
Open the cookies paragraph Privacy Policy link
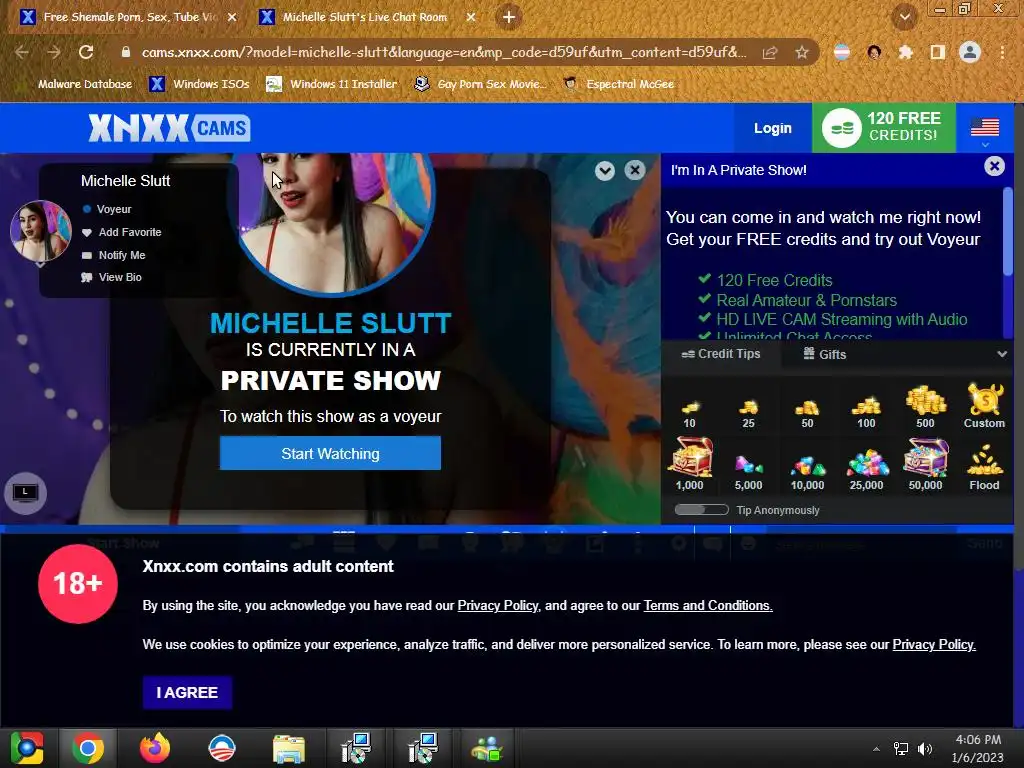tap(934, 645)
